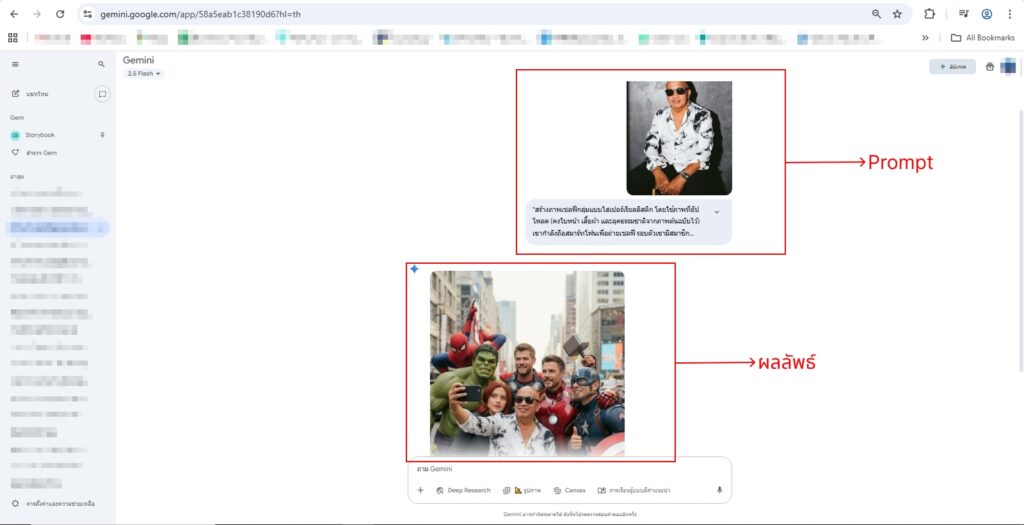The width and height of the screenshot is (1024, 525).
Task: Click the sidebar search magnifier icon
Action: [101, 64]
